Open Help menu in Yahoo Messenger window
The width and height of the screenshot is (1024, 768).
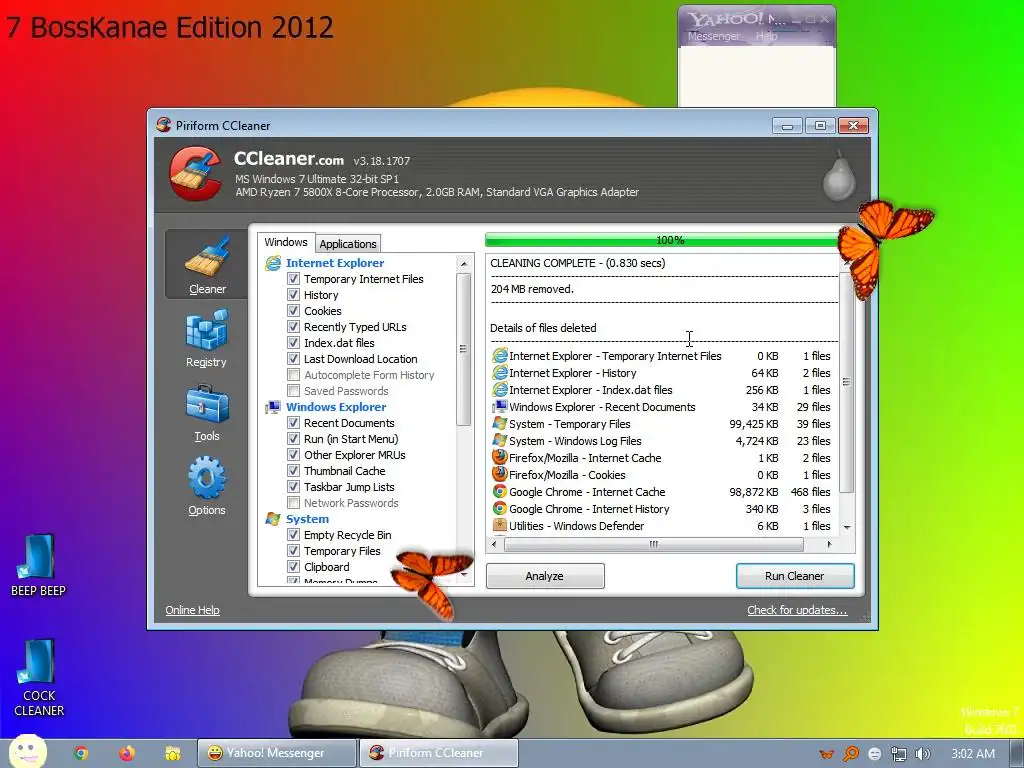(x=767, y=37)
